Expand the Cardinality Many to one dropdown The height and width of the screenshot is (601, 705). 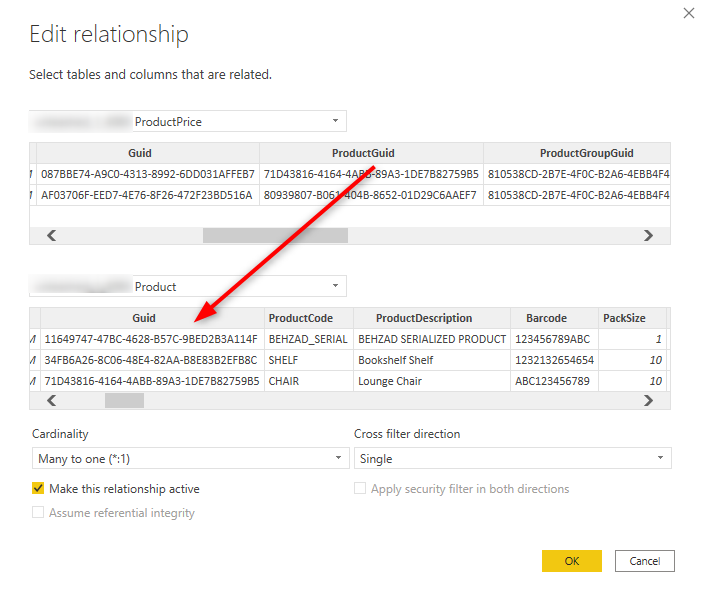(191, 458)
